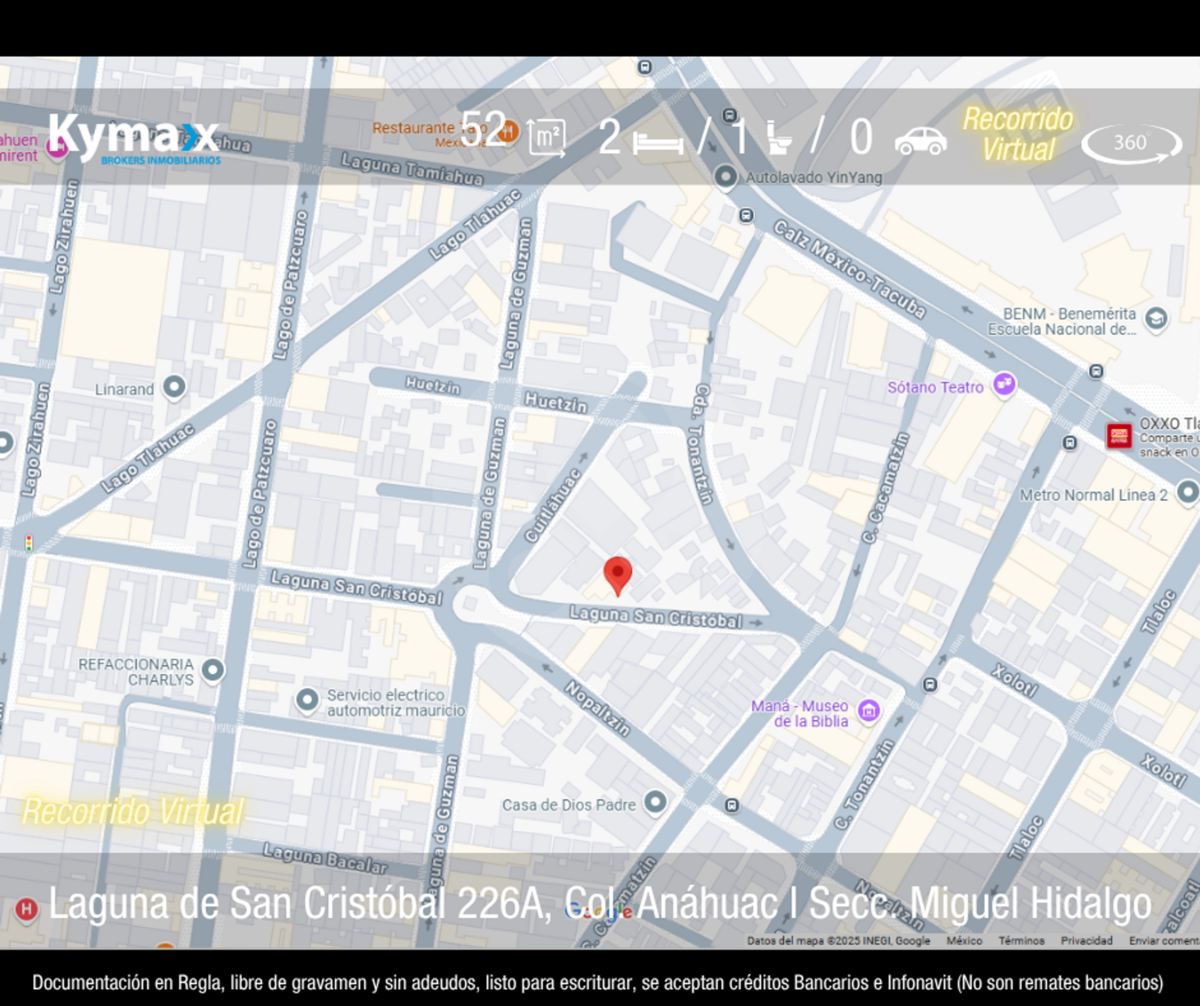The width and height of the screenshot is (1200, 1006).
Task: Click the 'Documentación en Regla' disclaimer text
Action: pyautogui.click(x=598, y=982)
